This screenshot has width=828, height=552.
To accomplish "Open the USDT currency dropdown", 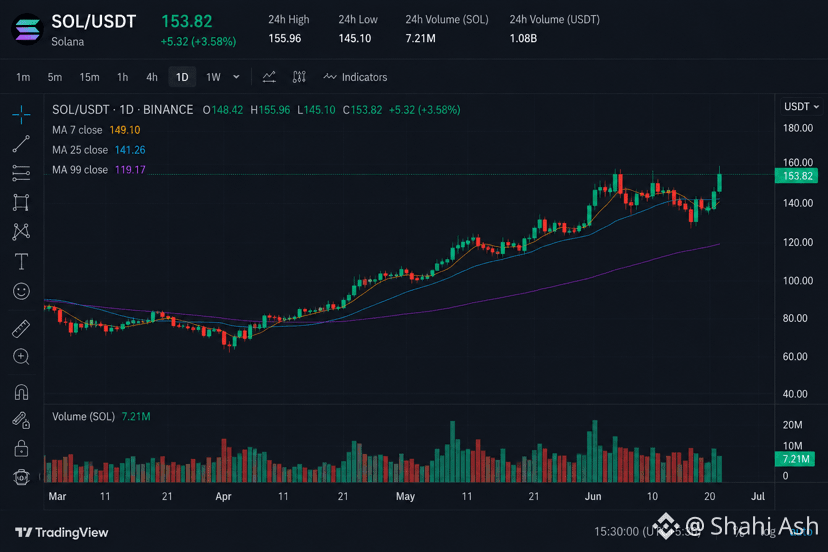I will click(x=801, y=107).
